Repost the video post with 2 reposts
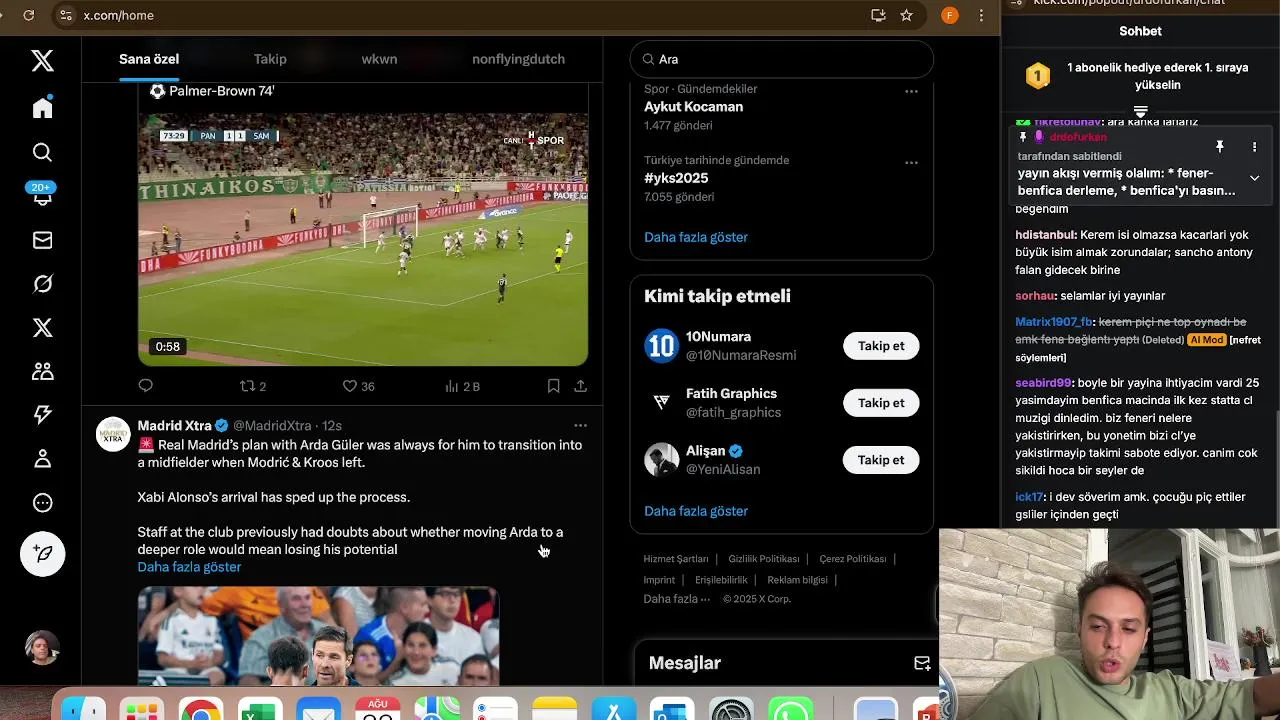Screen dimensions: 1280x720 [253, 386]
